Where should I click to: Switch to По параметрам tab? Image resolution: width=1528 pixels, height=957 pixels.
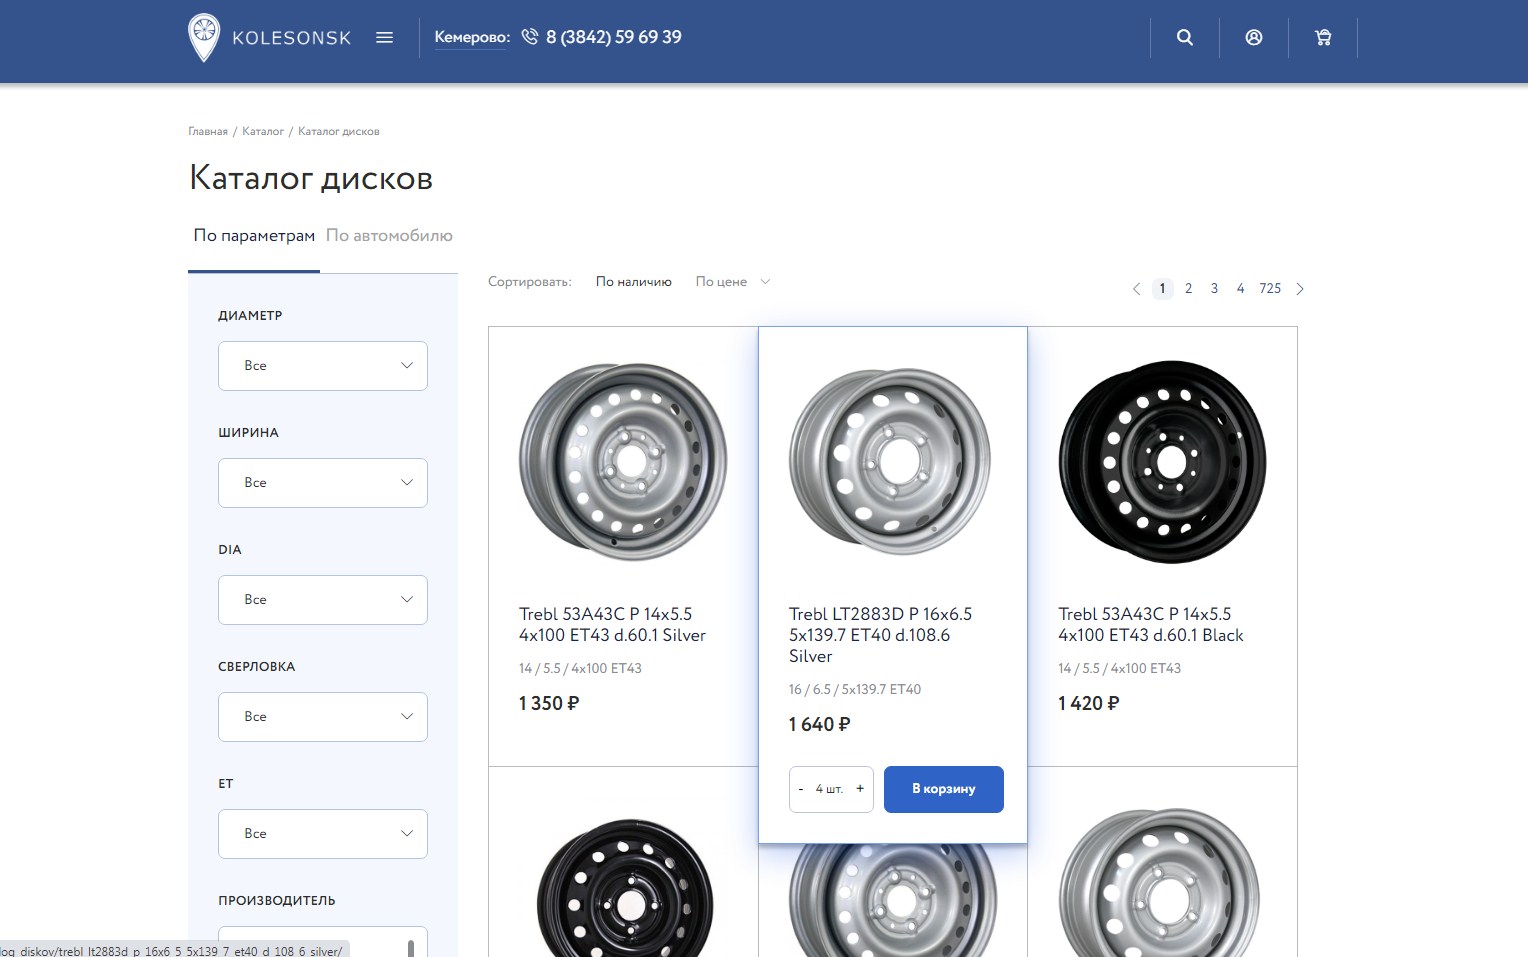click(x=254, y=236)
